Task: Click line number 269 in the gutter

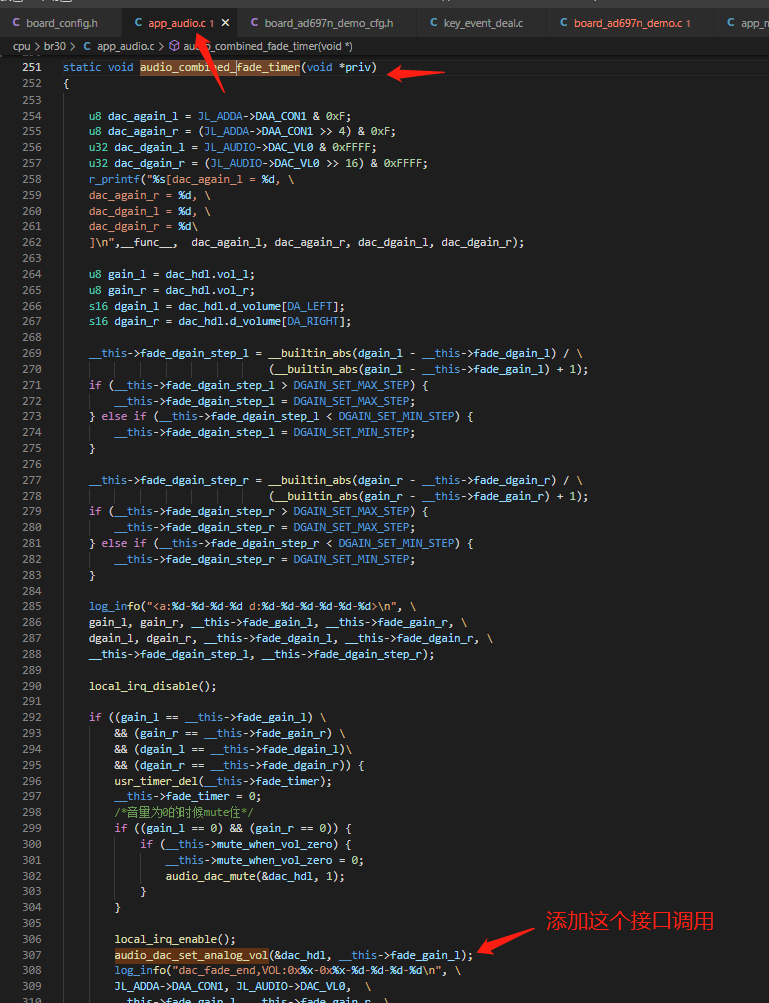Action: (31, 353)
